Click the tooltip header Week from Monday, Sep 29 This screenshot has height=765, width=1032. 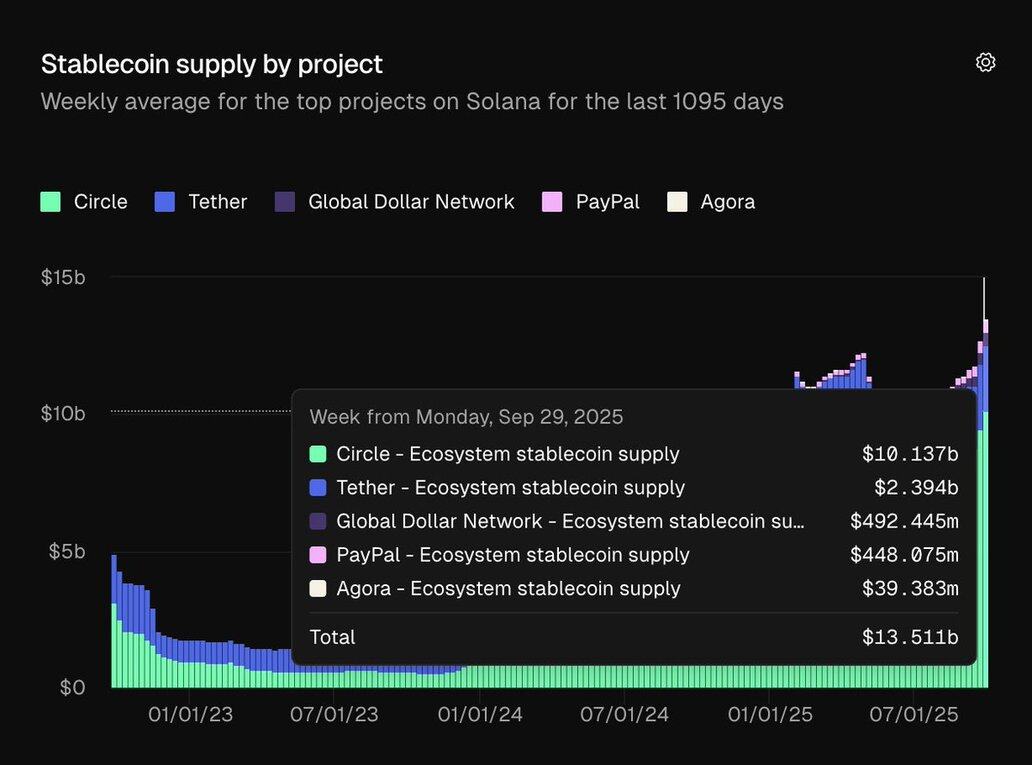466,417
